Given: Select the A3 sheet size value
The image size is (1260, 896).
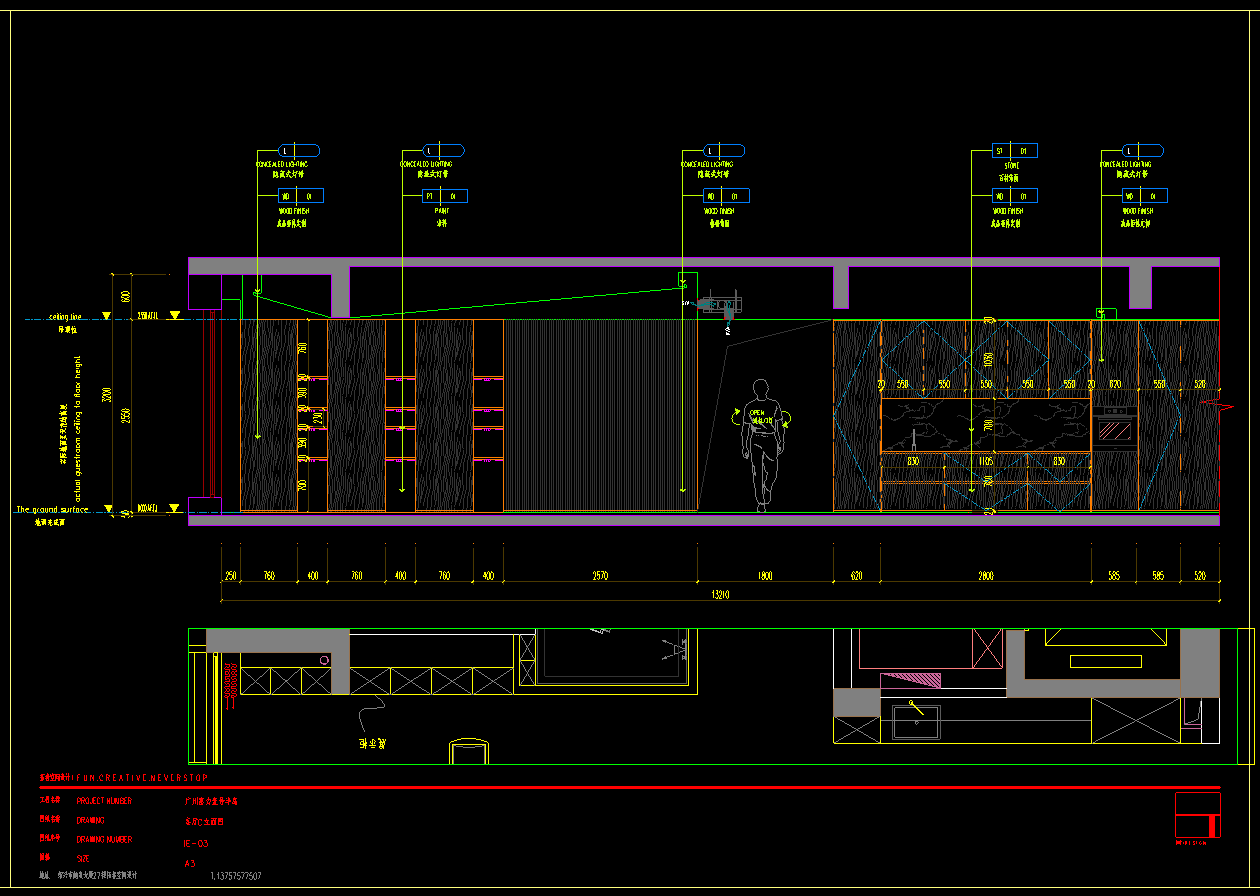Looking at the screenshot, I should 190,862.
